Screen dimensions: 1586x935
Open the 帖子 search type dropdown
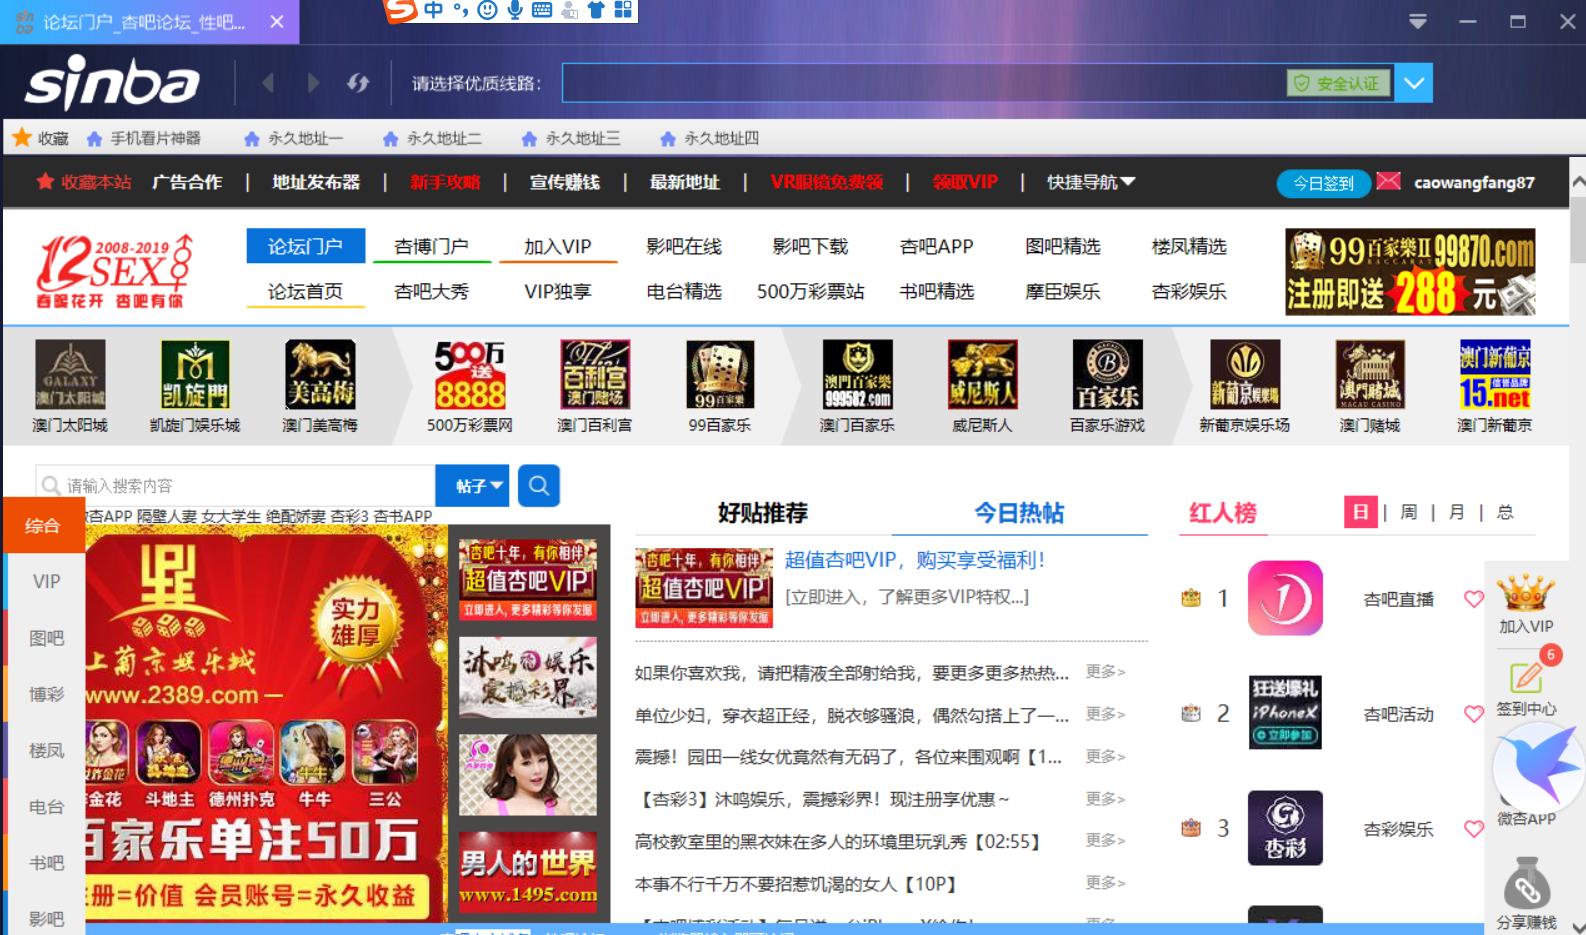pos(473,485)
